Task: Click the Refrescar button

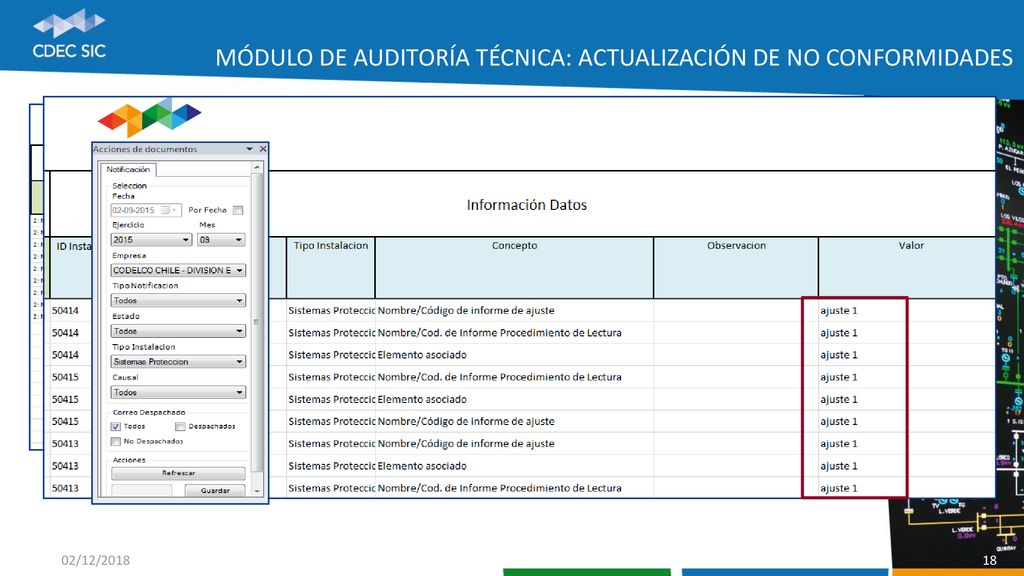Action: click(x=178, y=473)
